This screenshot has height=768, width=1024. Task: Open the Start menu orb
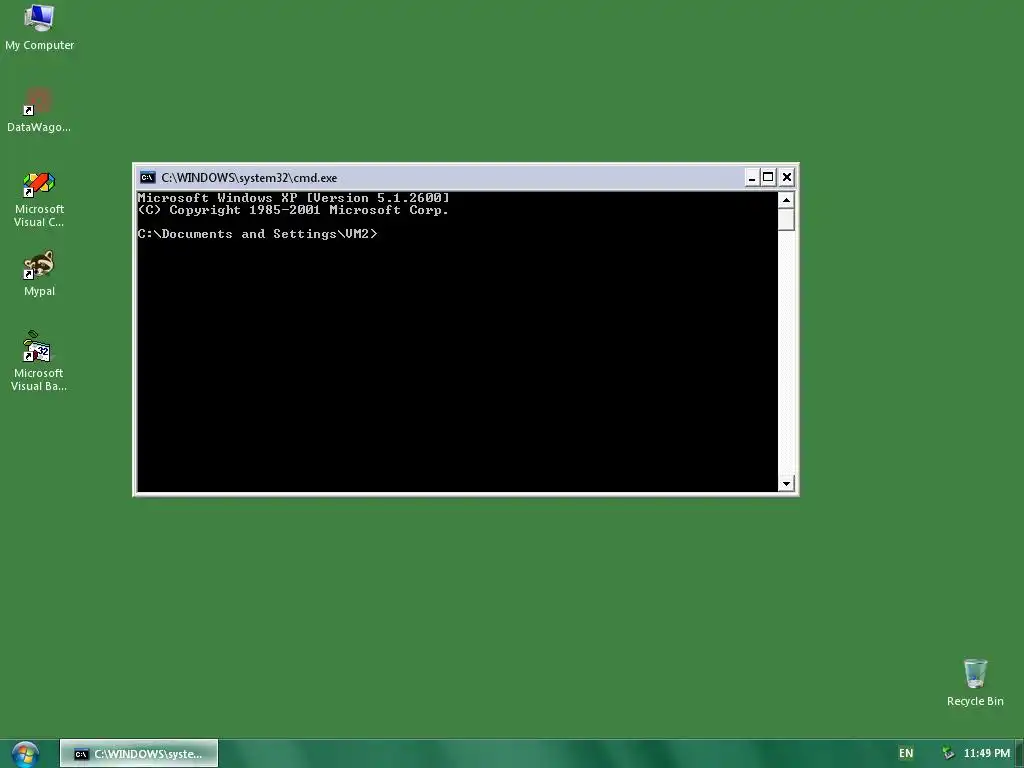(25, 754)
